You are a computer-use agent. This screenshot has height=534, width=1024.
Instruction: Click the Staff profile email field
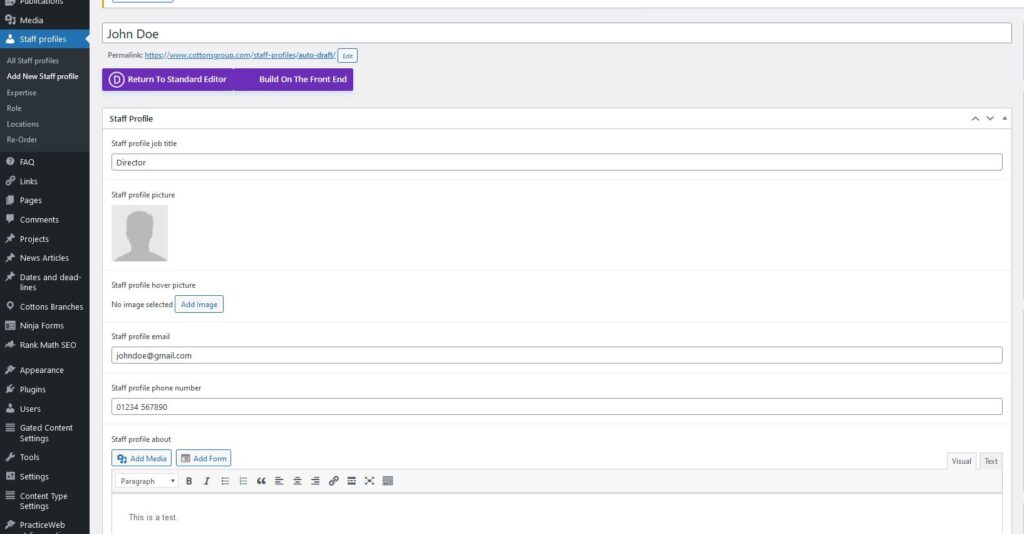(556, 355)
